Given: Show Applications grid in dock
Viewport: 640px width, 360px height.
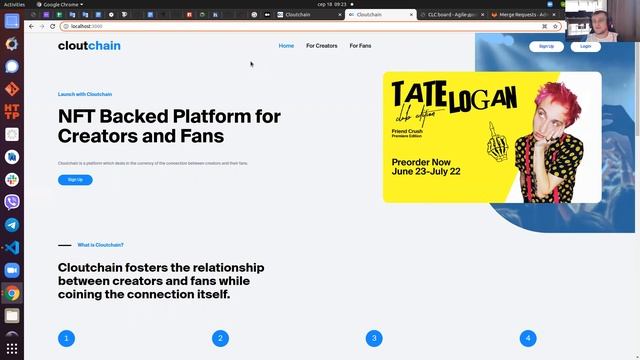Looking at the screenshot, I should pos(12,349).
